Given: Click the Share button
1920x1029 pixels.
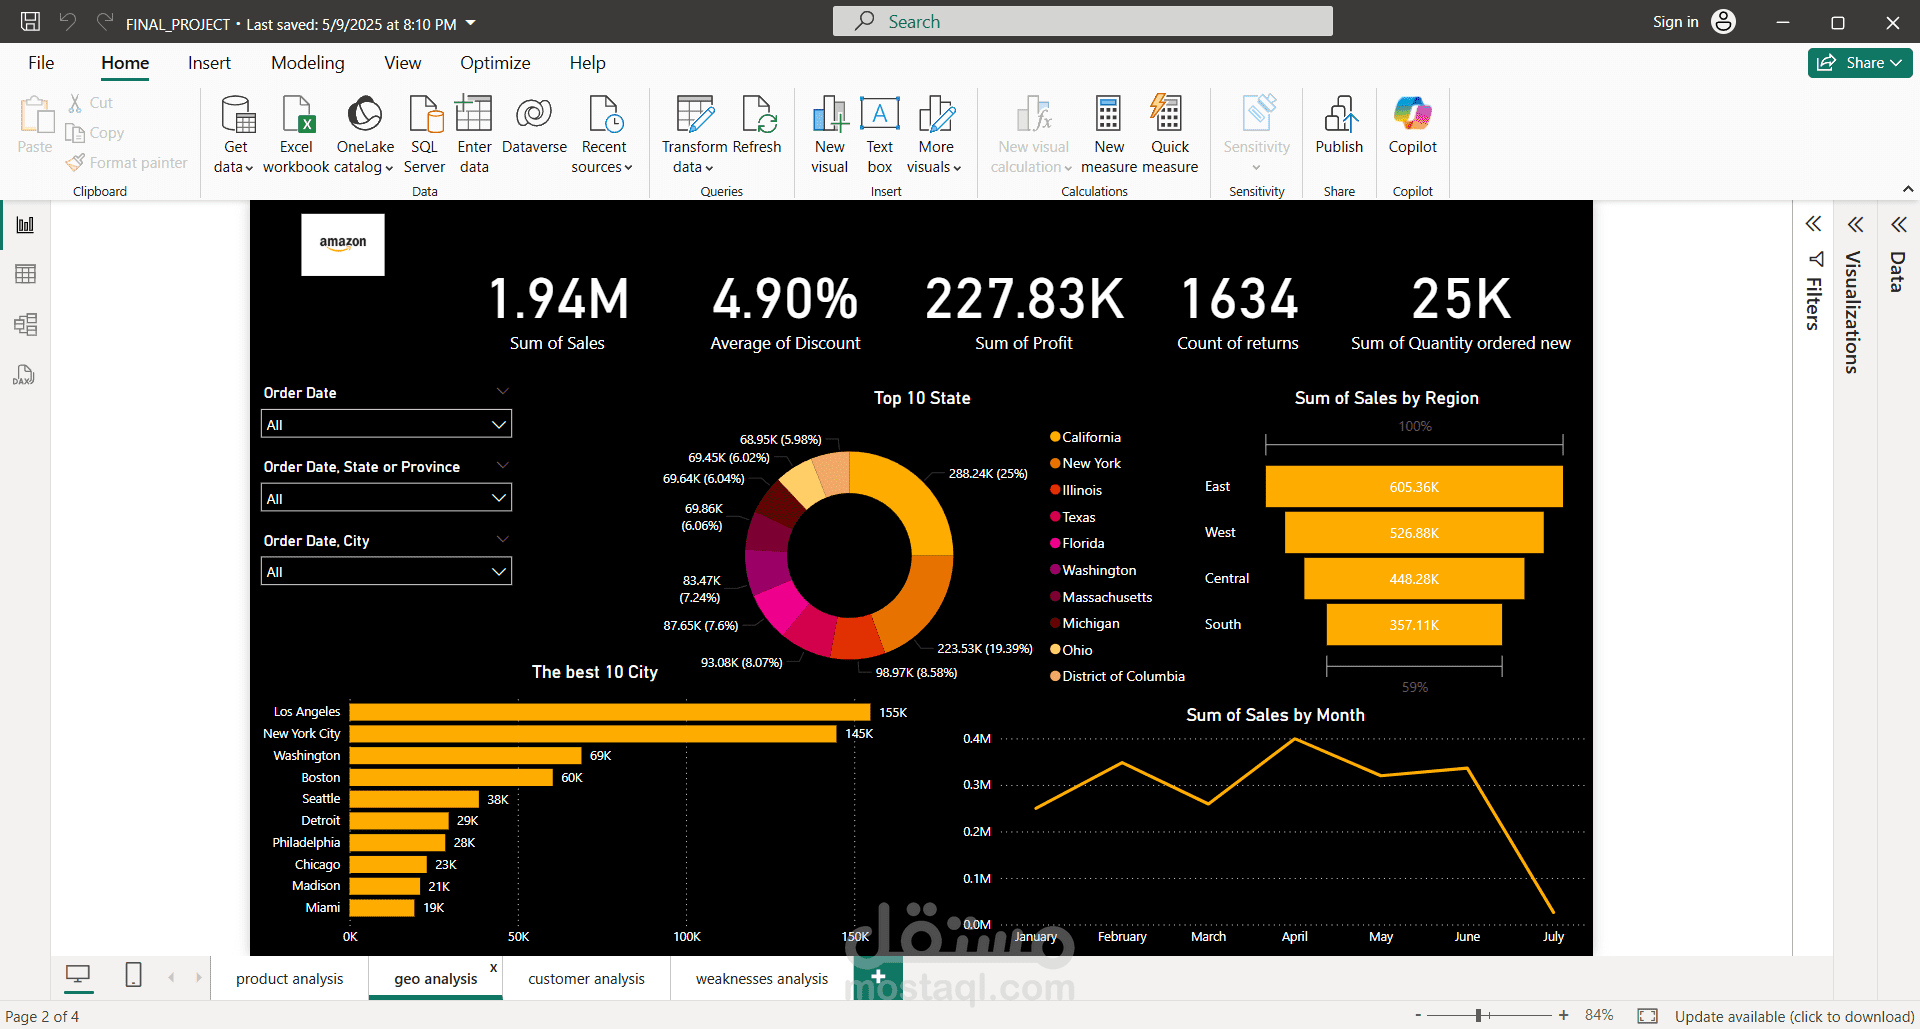Looking at the screenshot, I should [1858, 62].
